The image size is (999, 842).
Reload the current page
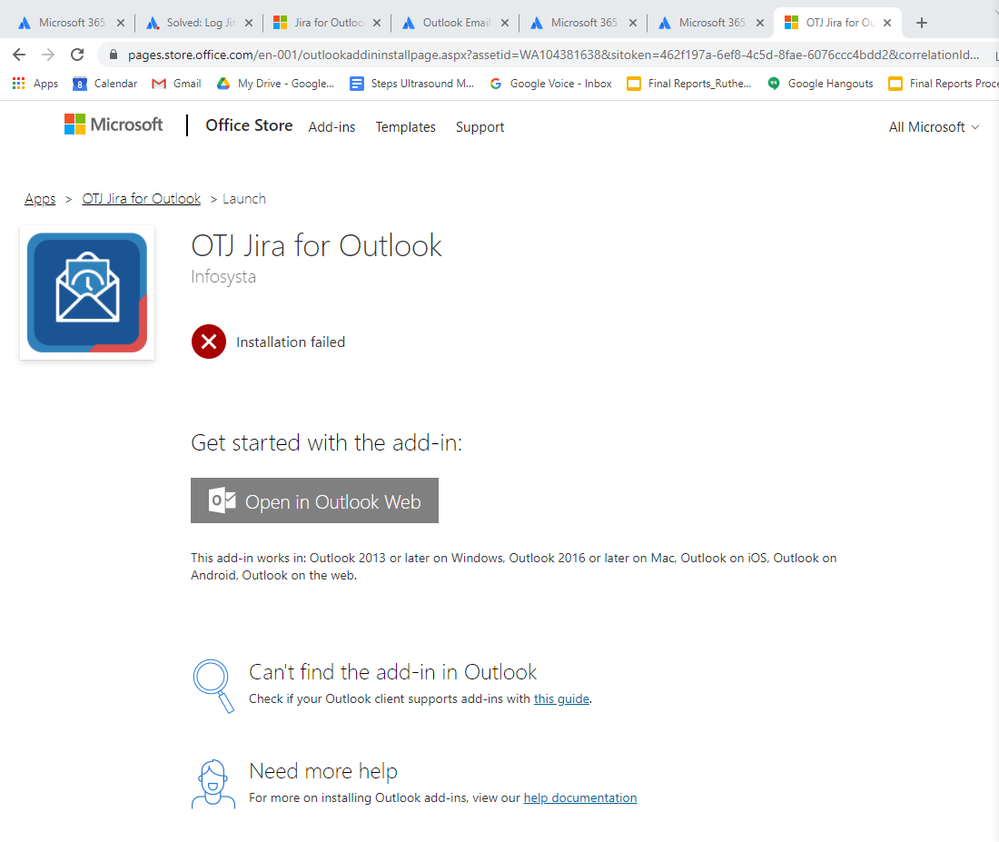click(x=77, y=54)
